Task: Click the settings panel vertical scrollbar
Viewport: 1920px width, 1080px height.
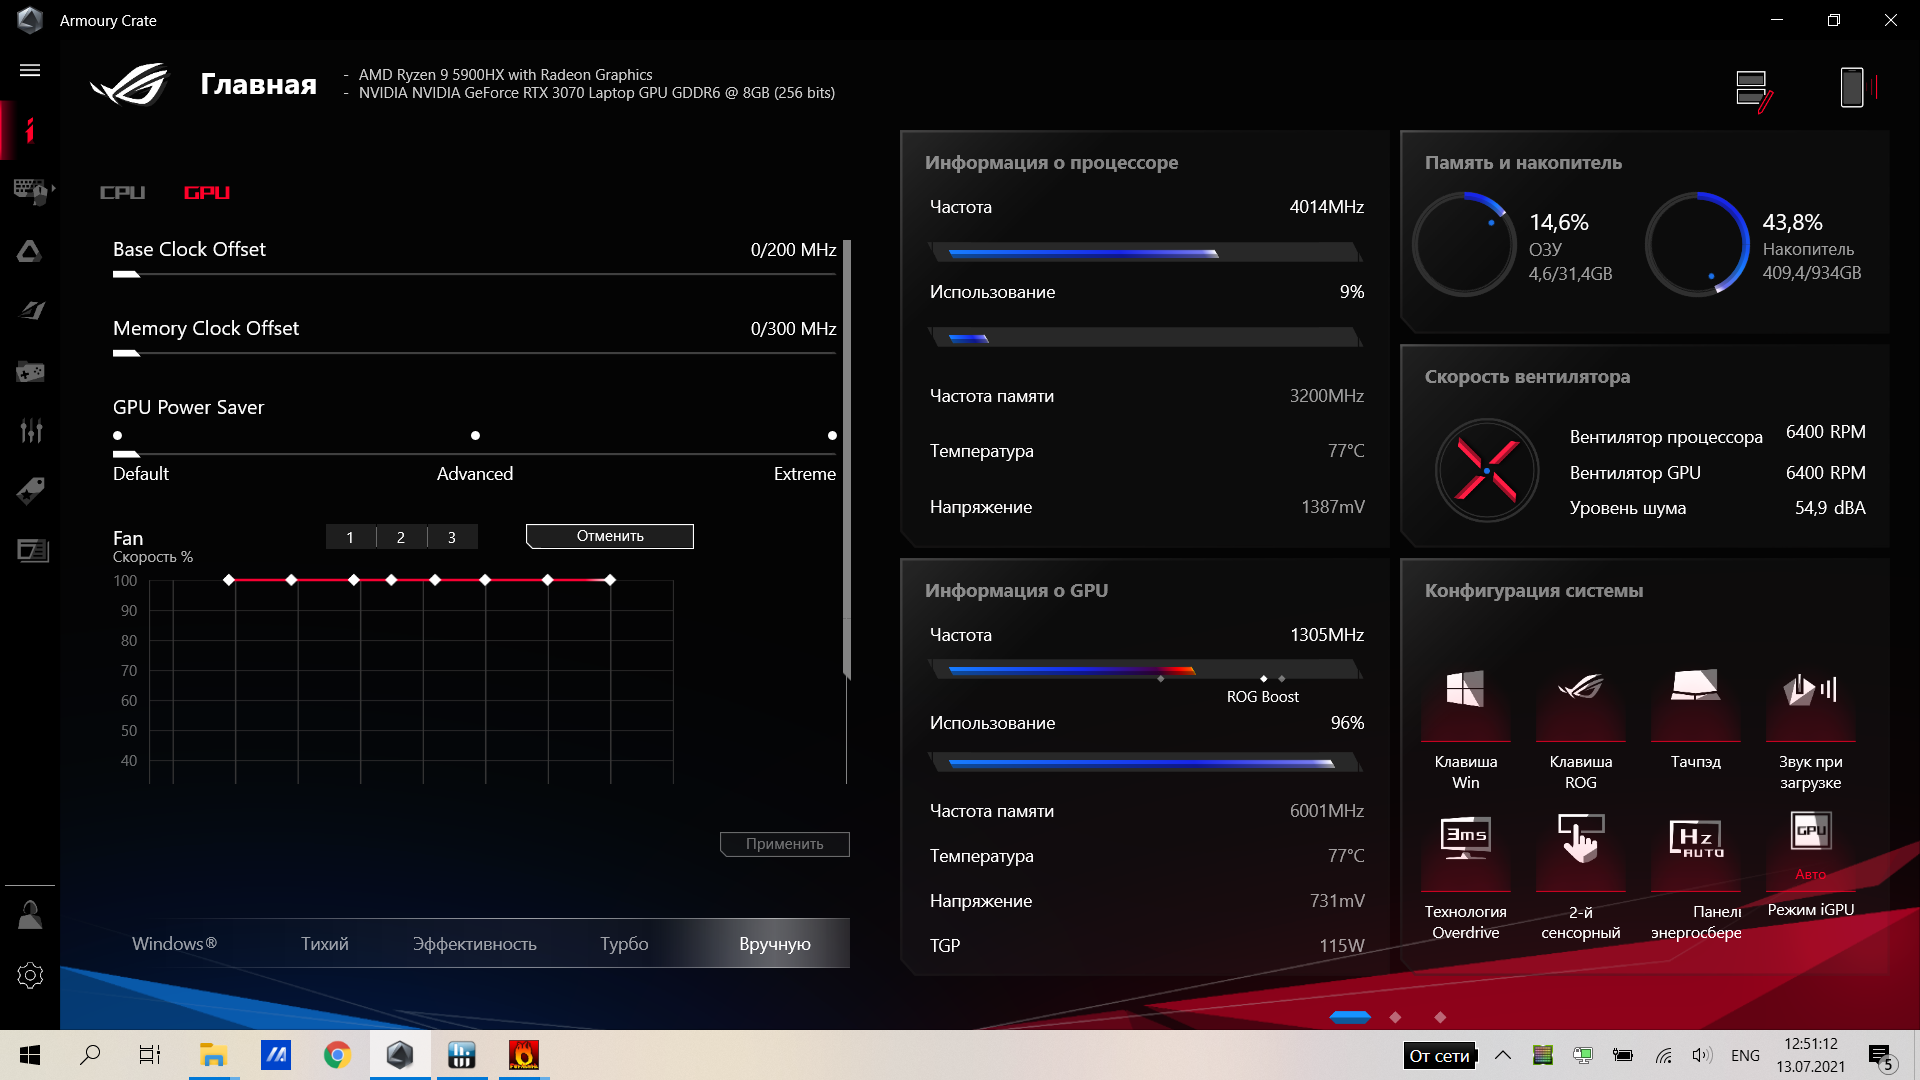Action: tap(847, 460)
